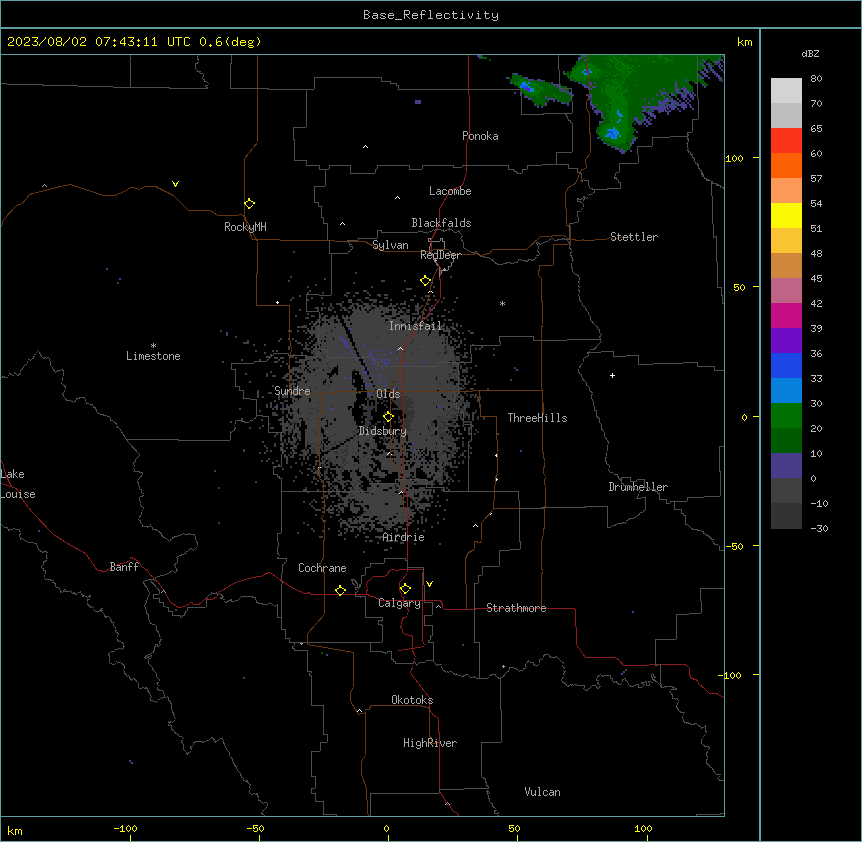862x842 pixels.
Task: Select the Innisfail label
Action: [x=415, y=326]
